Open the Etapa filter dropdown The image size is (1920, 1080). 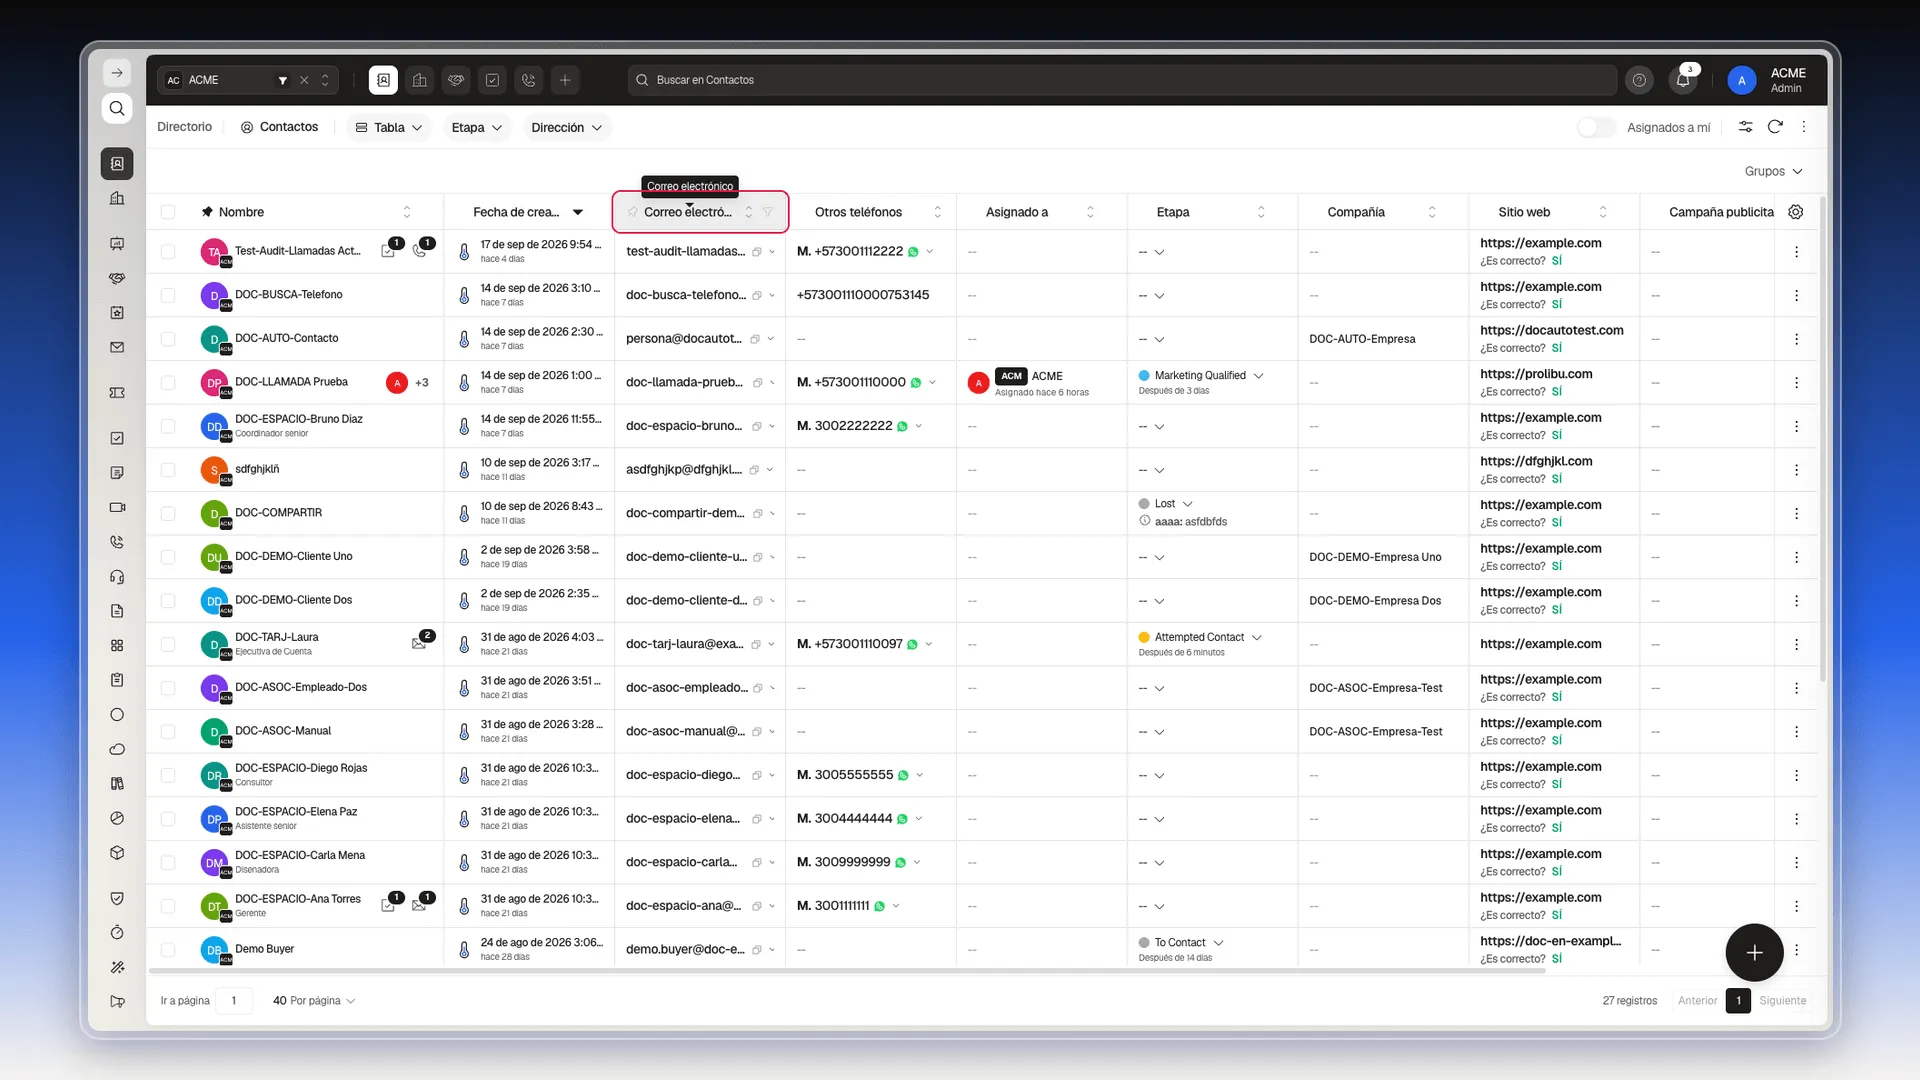coord(476,128)
